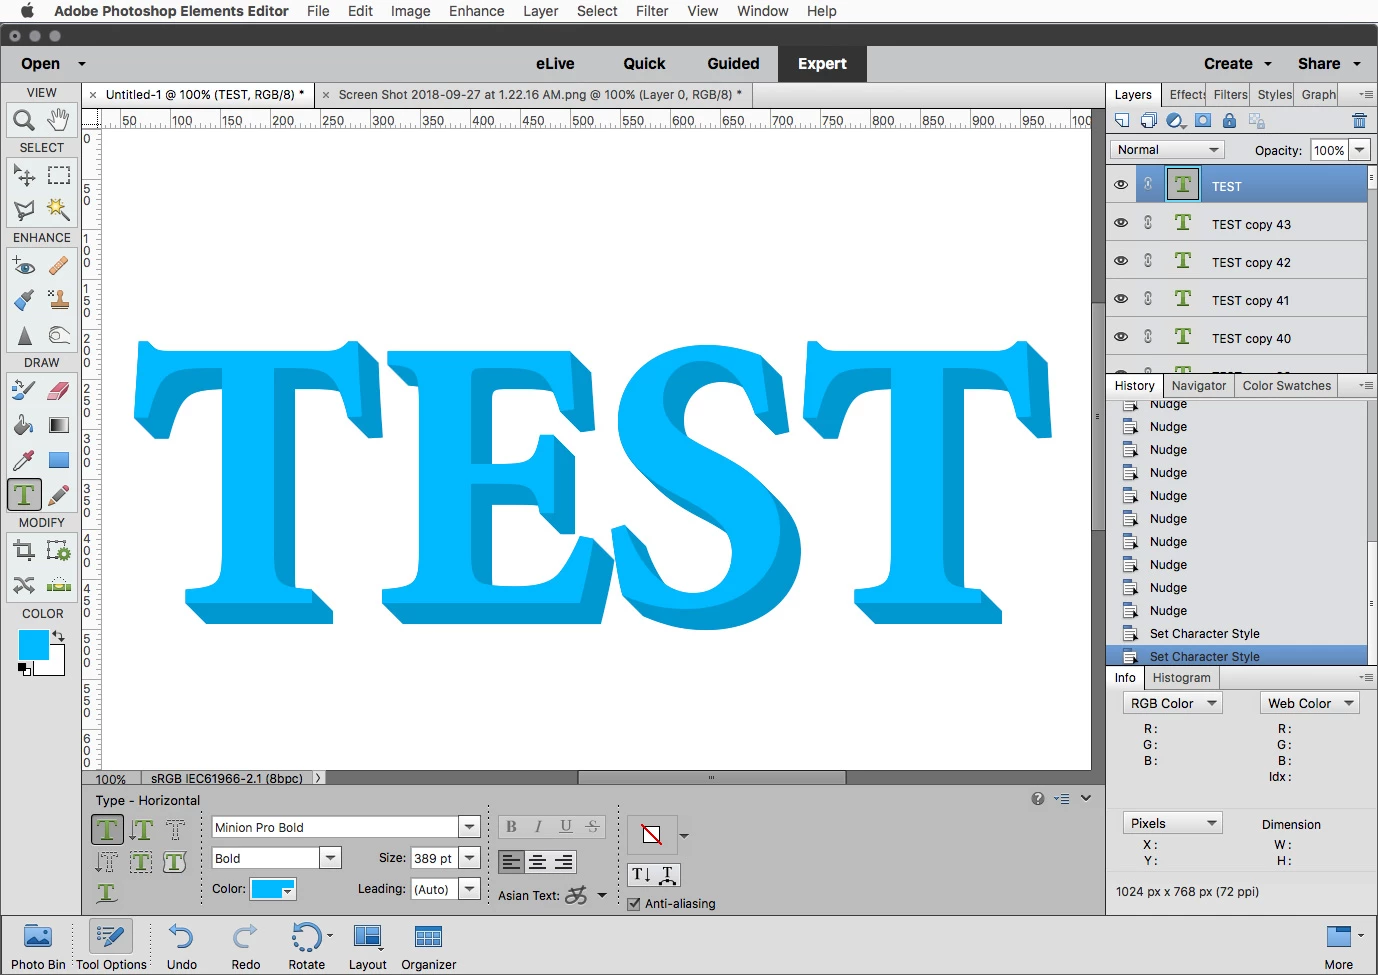Open the Organizer

(428, 946)
